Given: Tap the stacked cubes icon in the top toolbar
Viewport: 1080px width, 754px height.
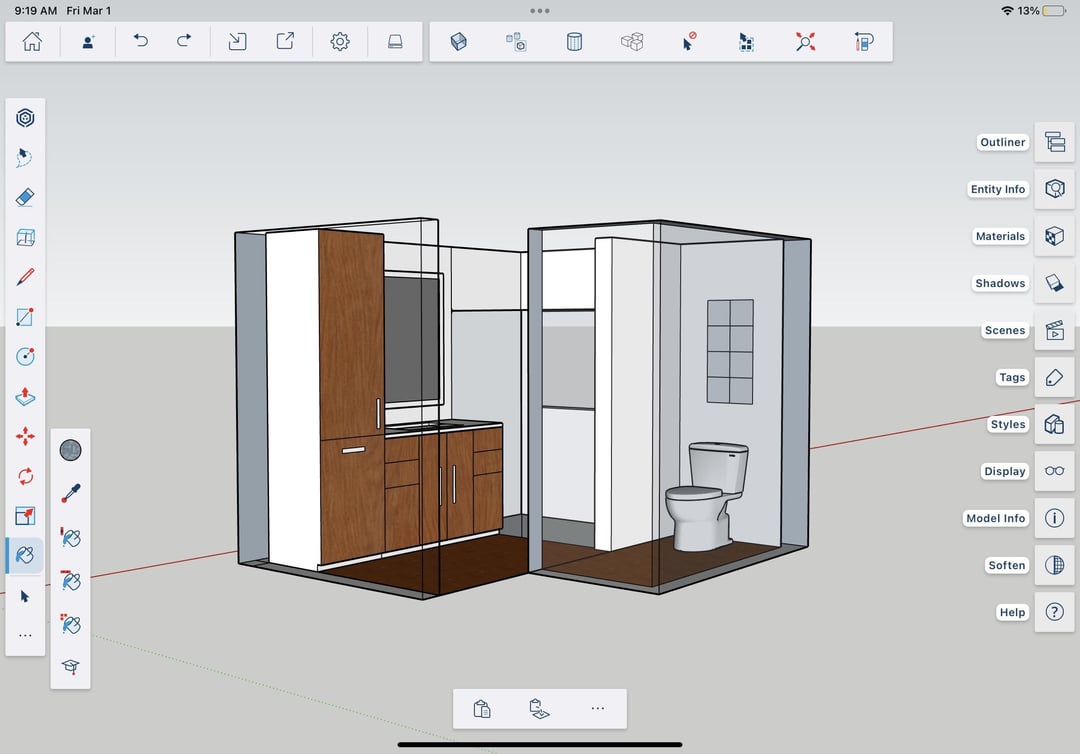Looking at the screenshot, I should 632,41.
